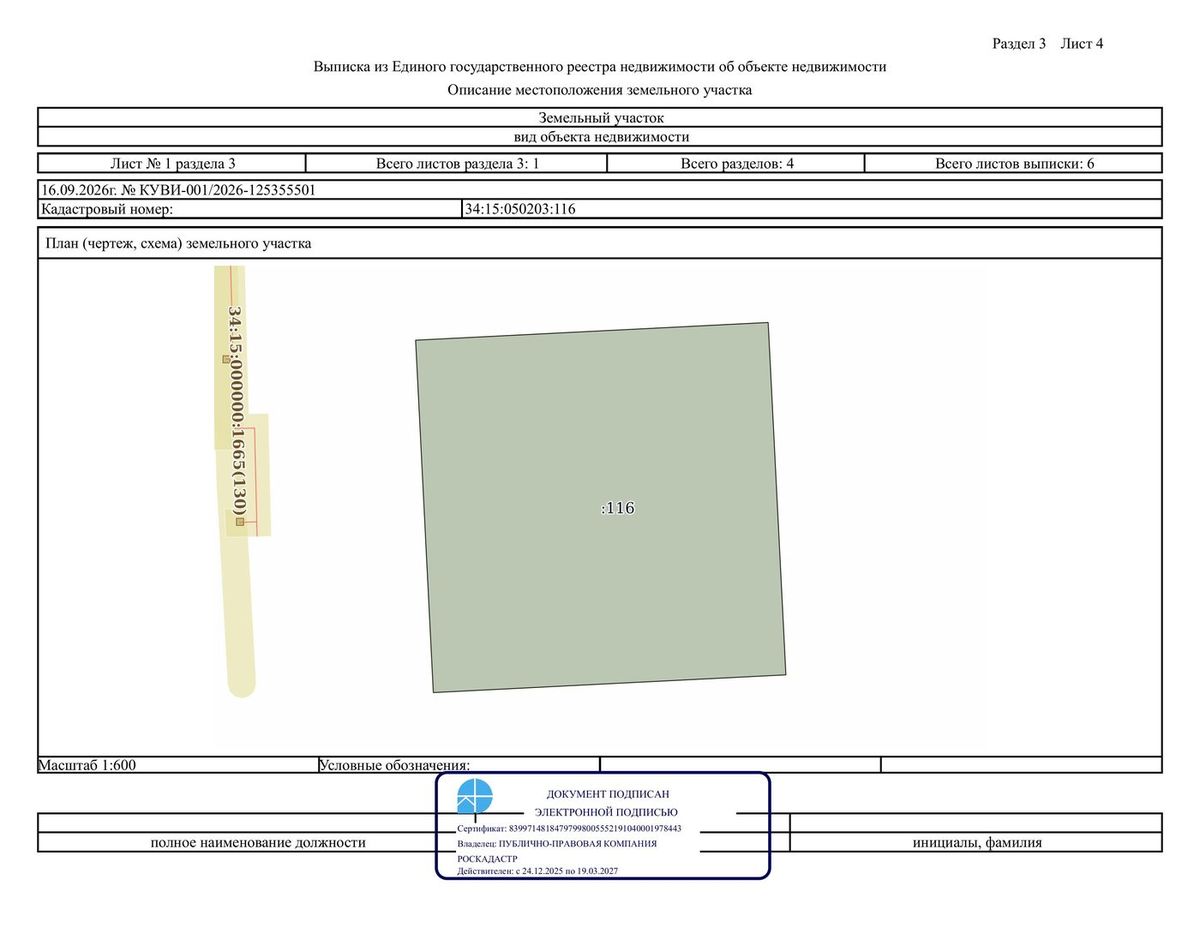Screen dimensions: 1200x927
Task: Click the square marker beside the '(130)' label end
Action: pos(239,522)
